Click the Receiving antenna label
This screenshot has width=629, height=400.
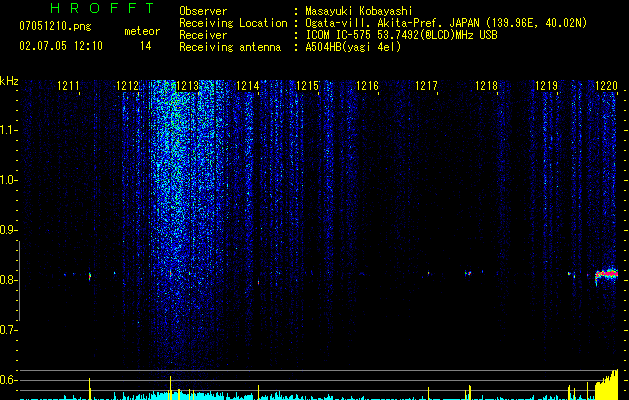[x=230, y=47]
